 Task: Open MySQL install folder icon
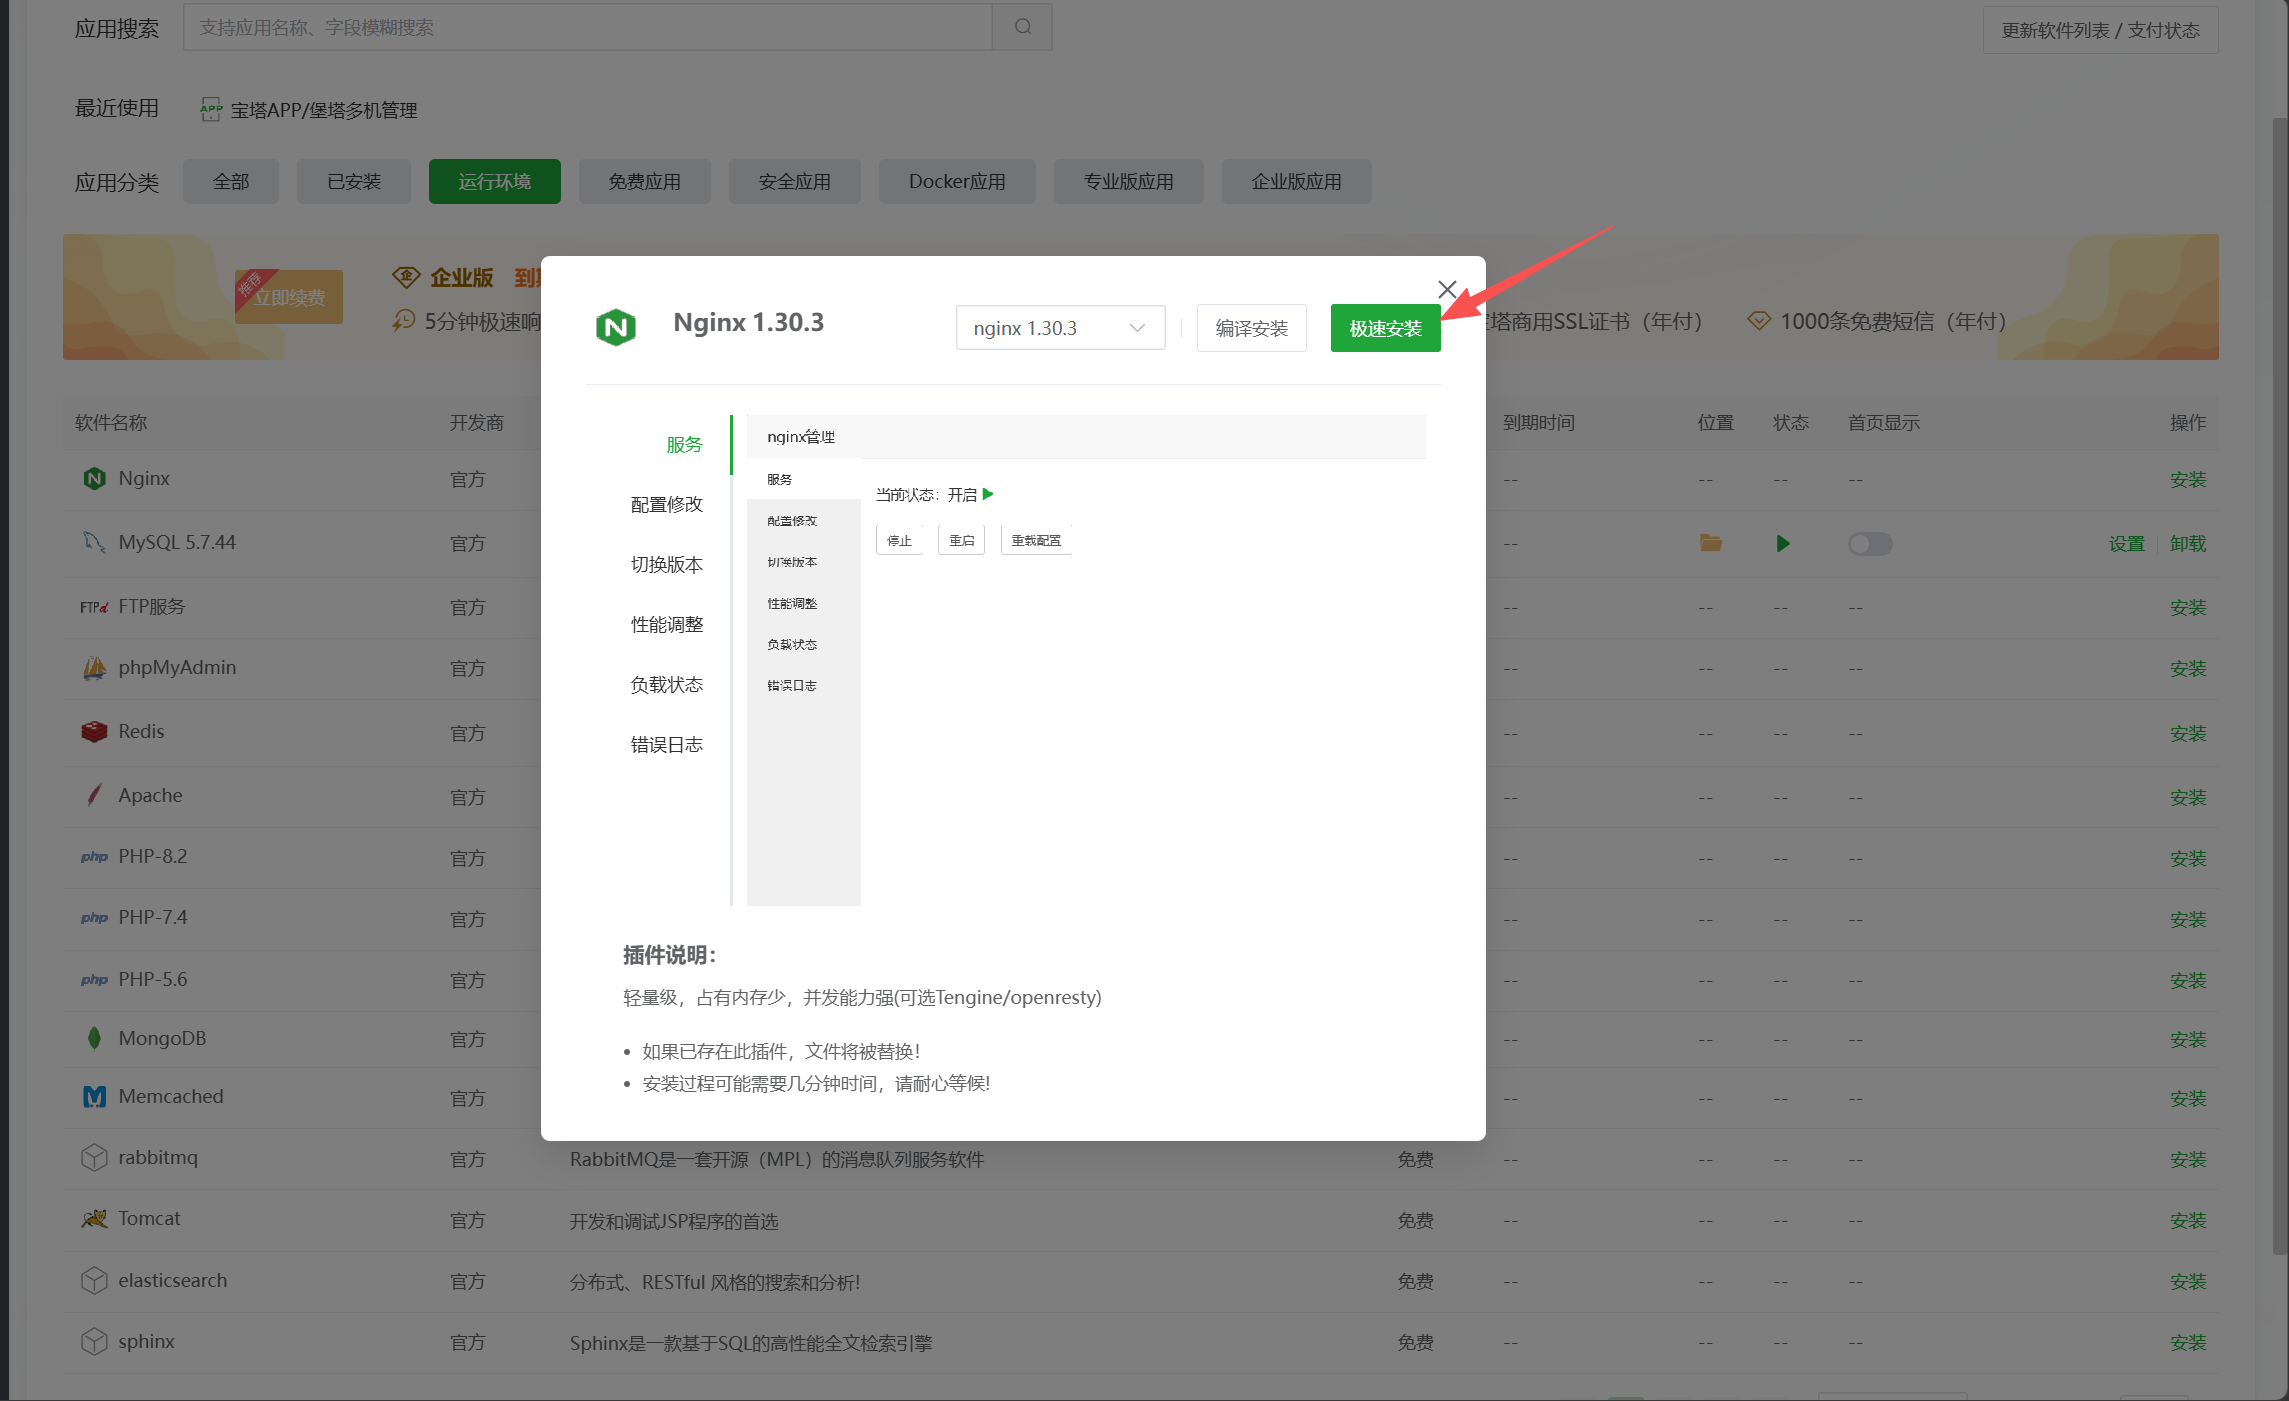coord(1711,543)
